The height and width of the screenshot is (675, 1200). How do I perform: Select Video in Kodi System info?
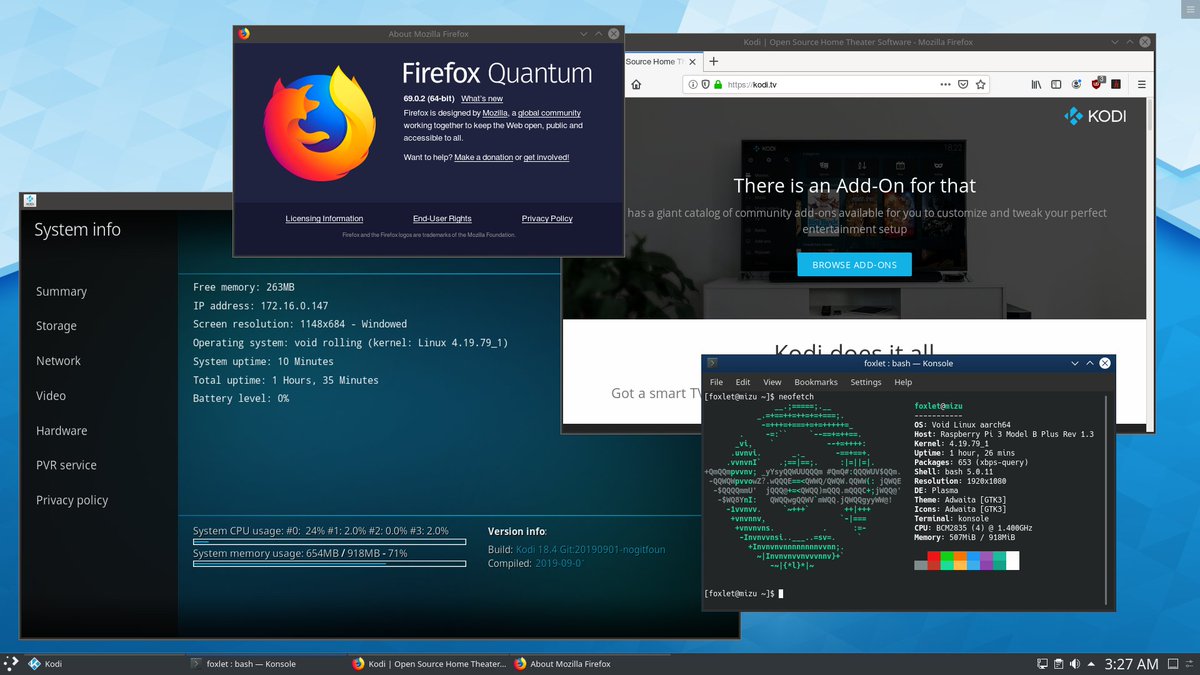[x=51, y=396]
